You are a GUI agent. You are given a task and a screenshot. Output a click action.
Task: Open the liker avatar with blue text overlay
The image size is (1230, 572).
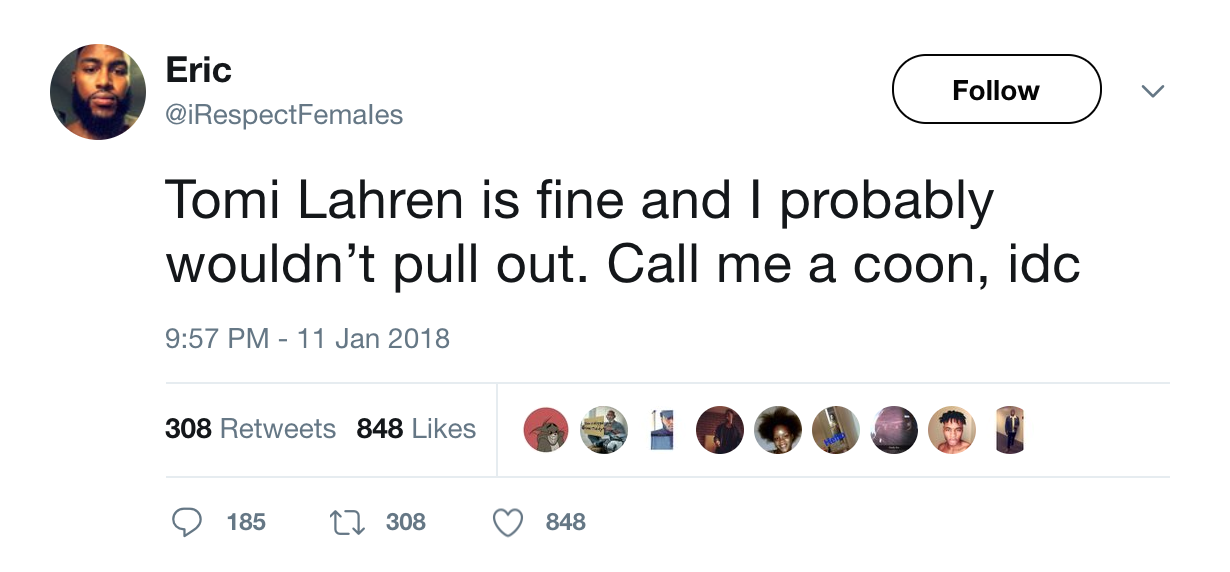click(x=836, y=430)
